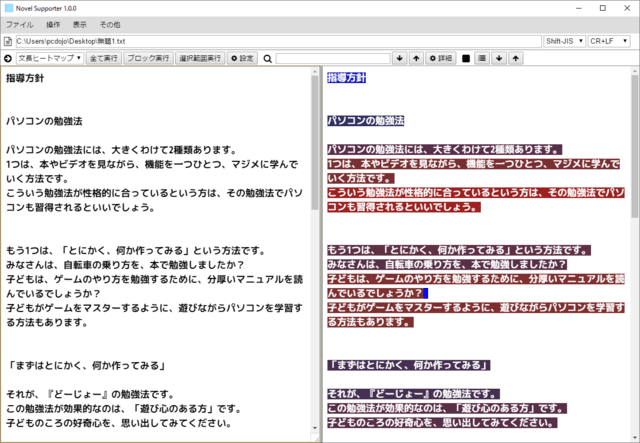Run 選択範囲実行 on the selection

pyautogui.click(x=199, y=59)
